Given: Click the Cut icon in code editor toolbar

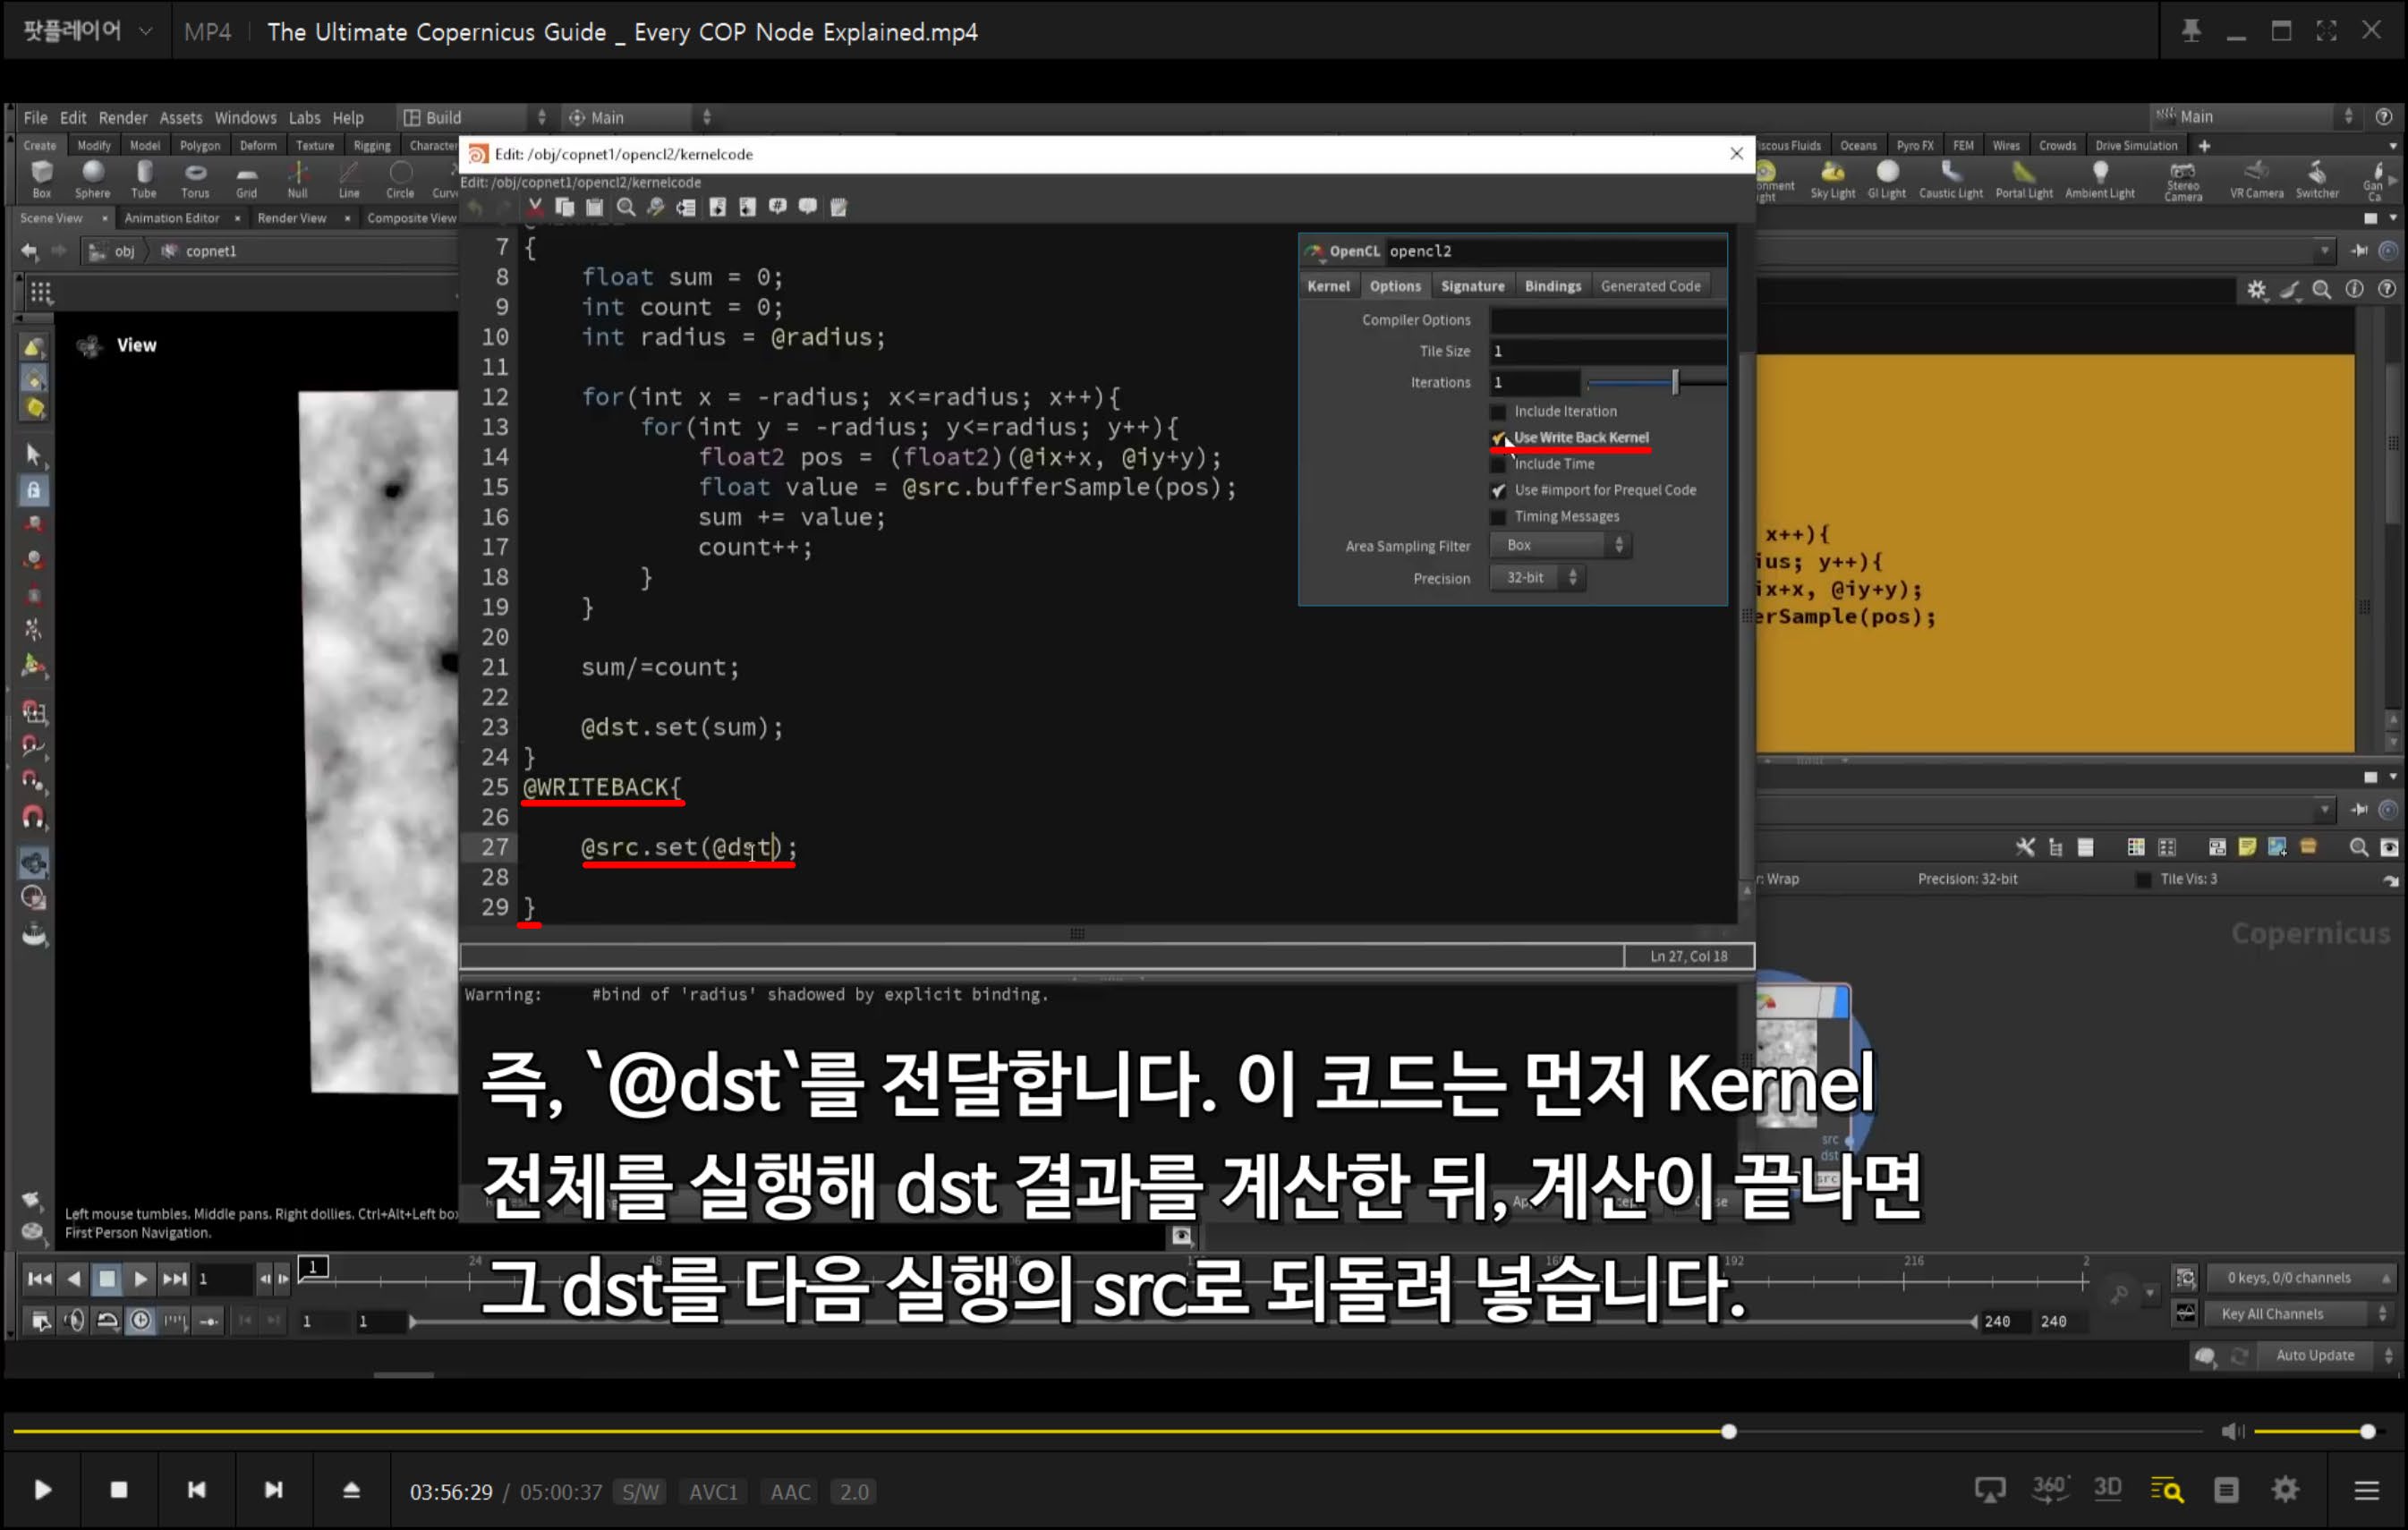Looking at the screenshot, I should coord(535,207).
